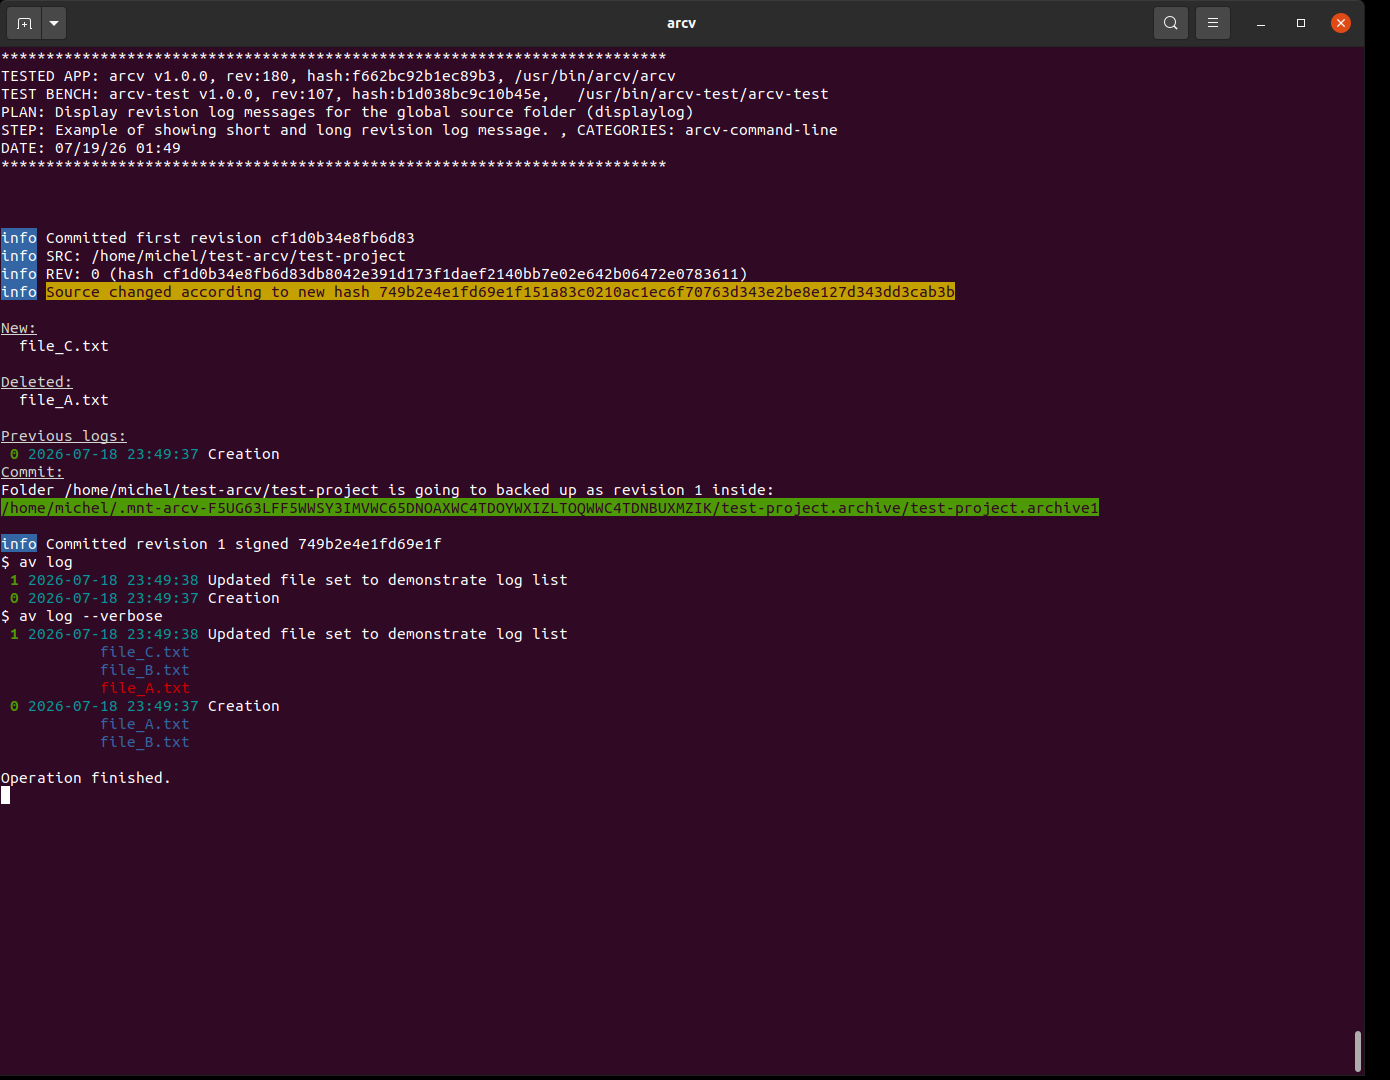1390x1080 pixels.
Task: Click the red file_A.txt entry
Action: pos(145,688)
